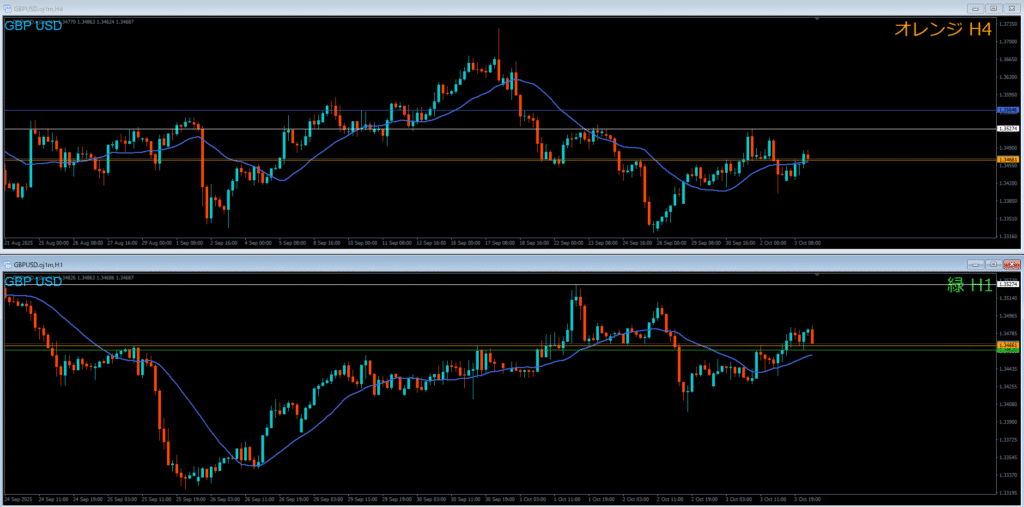Click the GBP USD label in H4 chart
This screenshot has width=1024, height=507.
pos(33,25)
